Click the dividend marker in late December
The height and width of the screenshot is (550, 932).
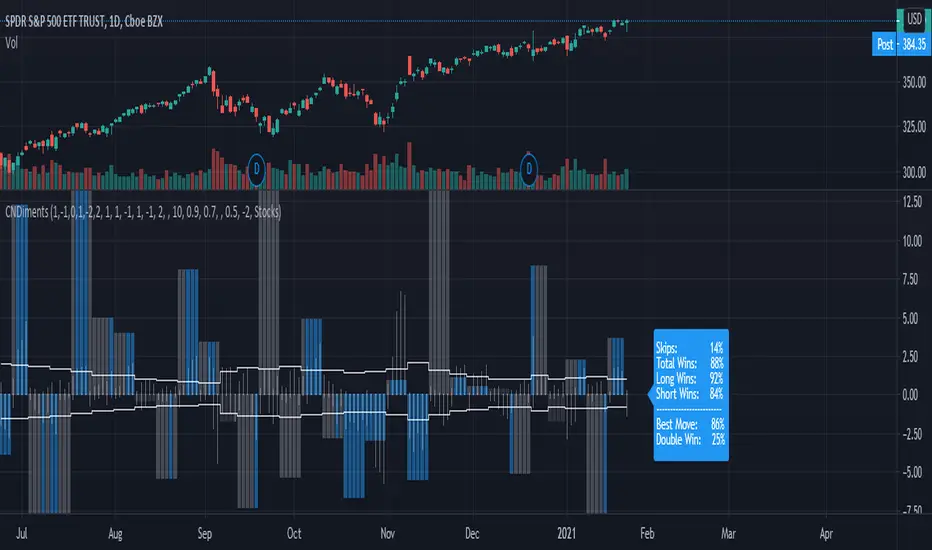[x=528, y=169]
